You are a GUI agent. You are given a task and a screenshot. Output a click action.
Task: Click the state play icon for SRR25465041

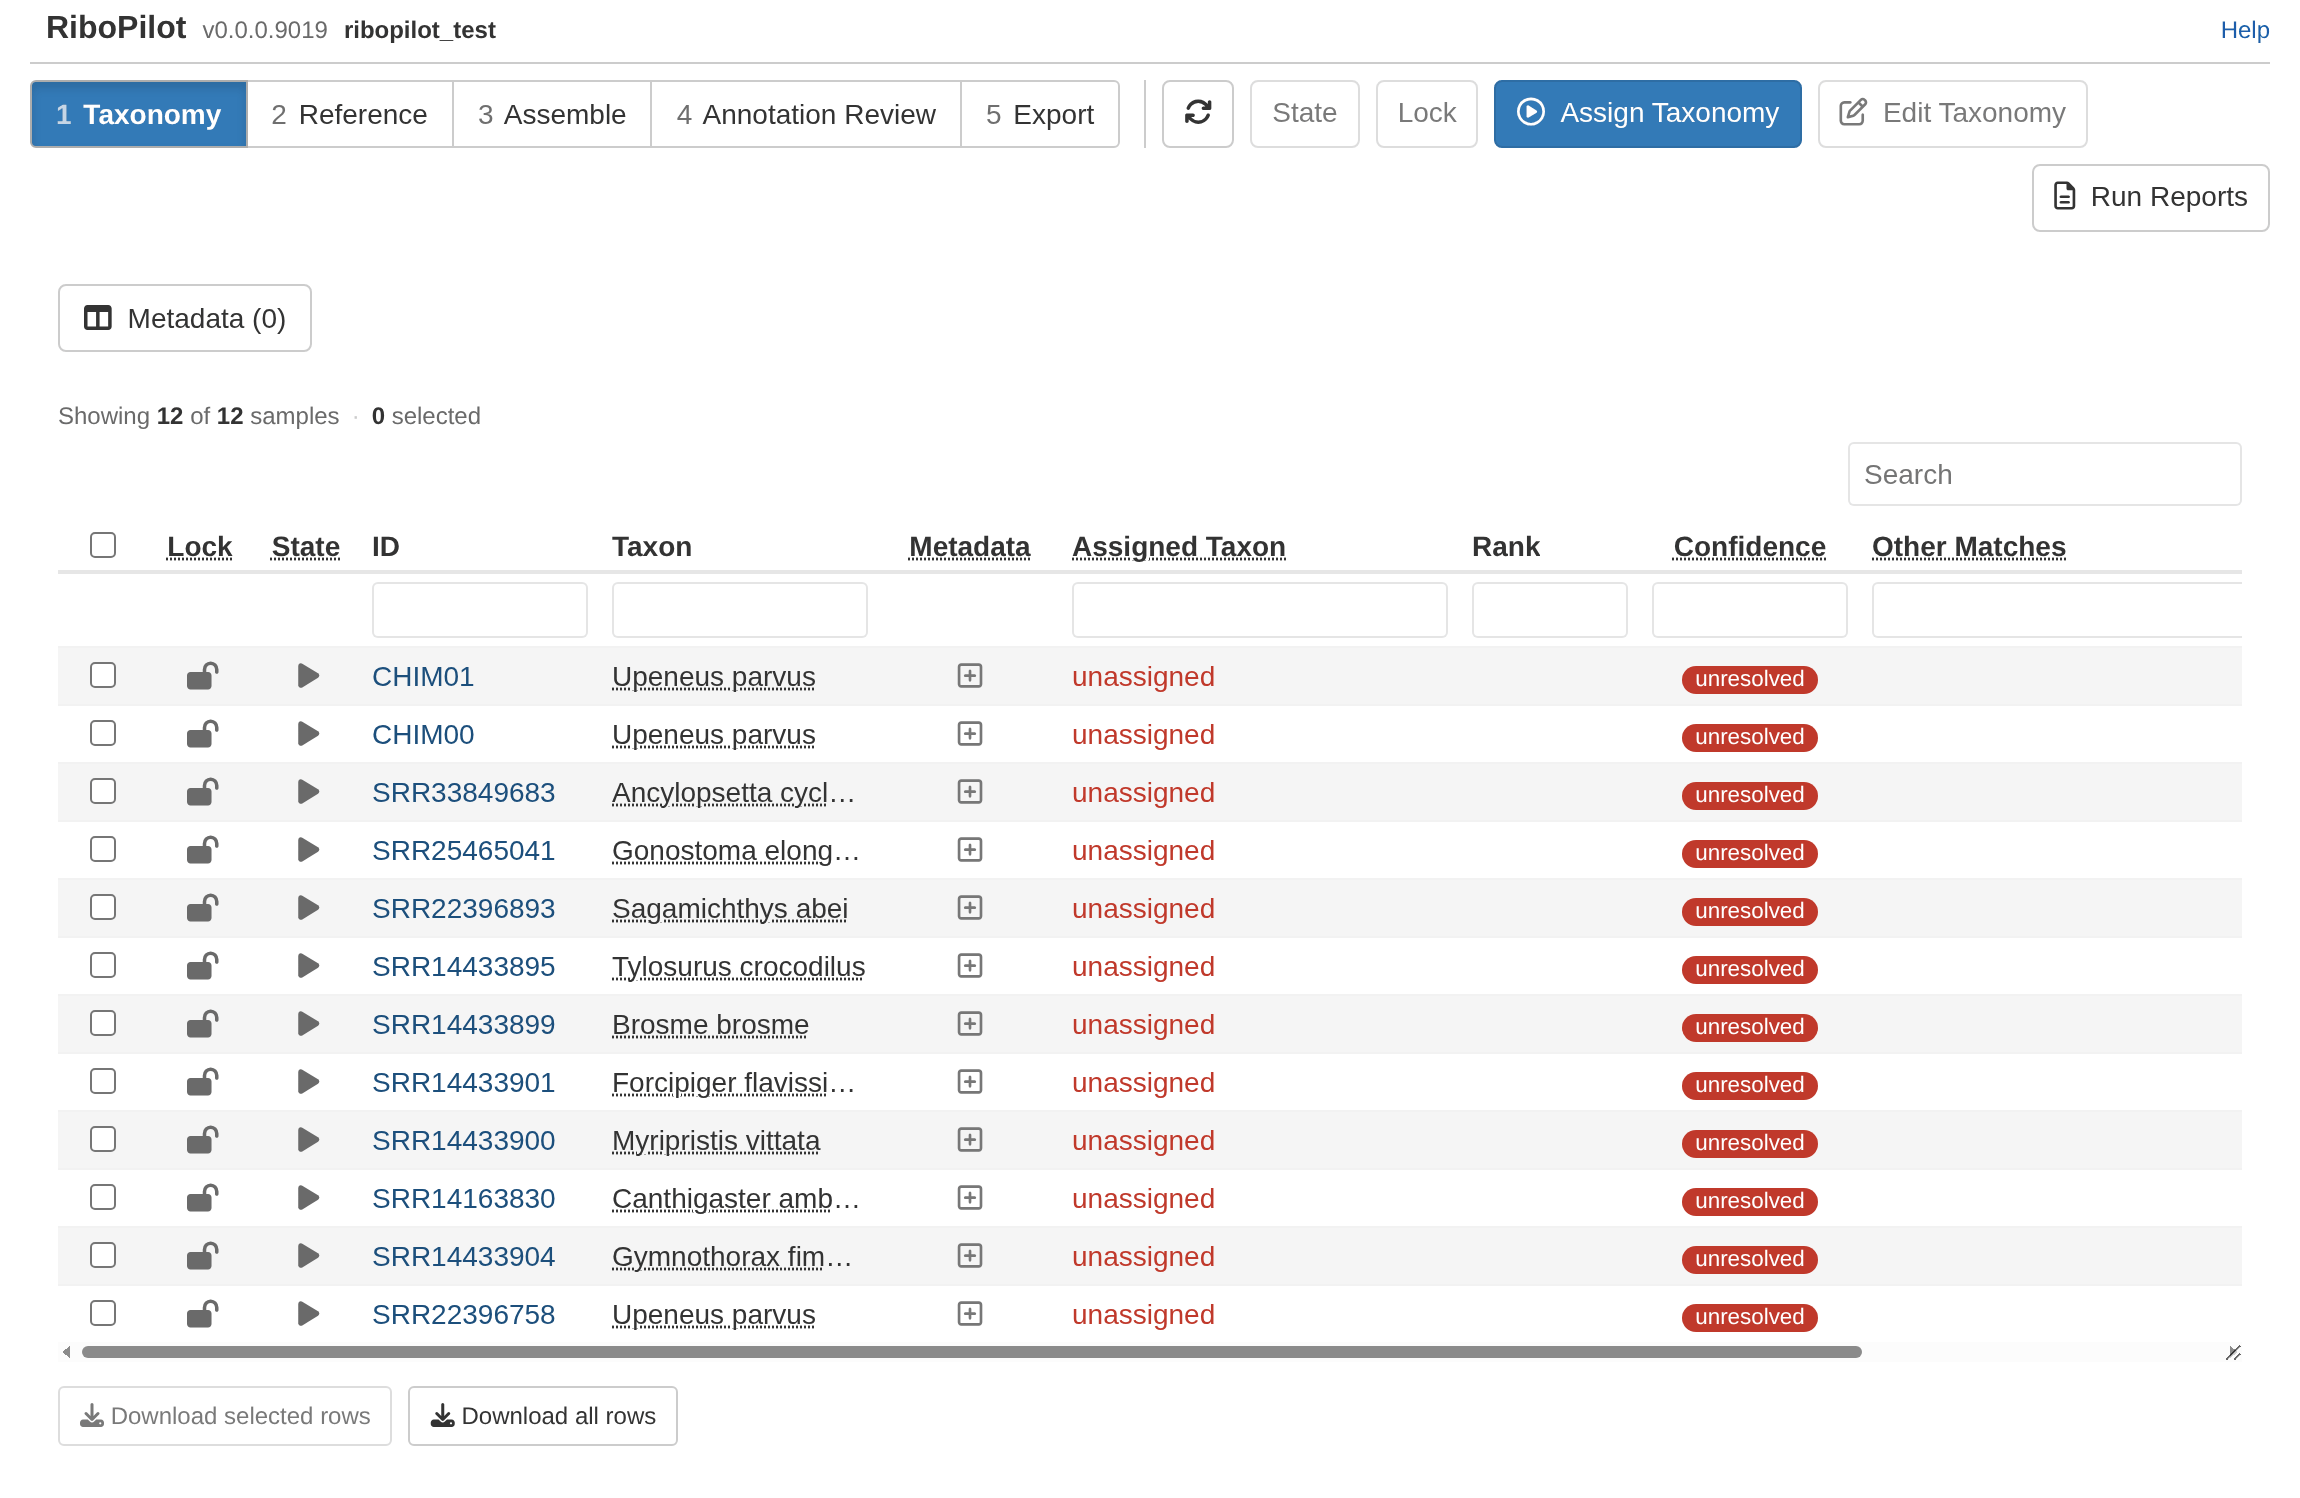pos(308,851)
